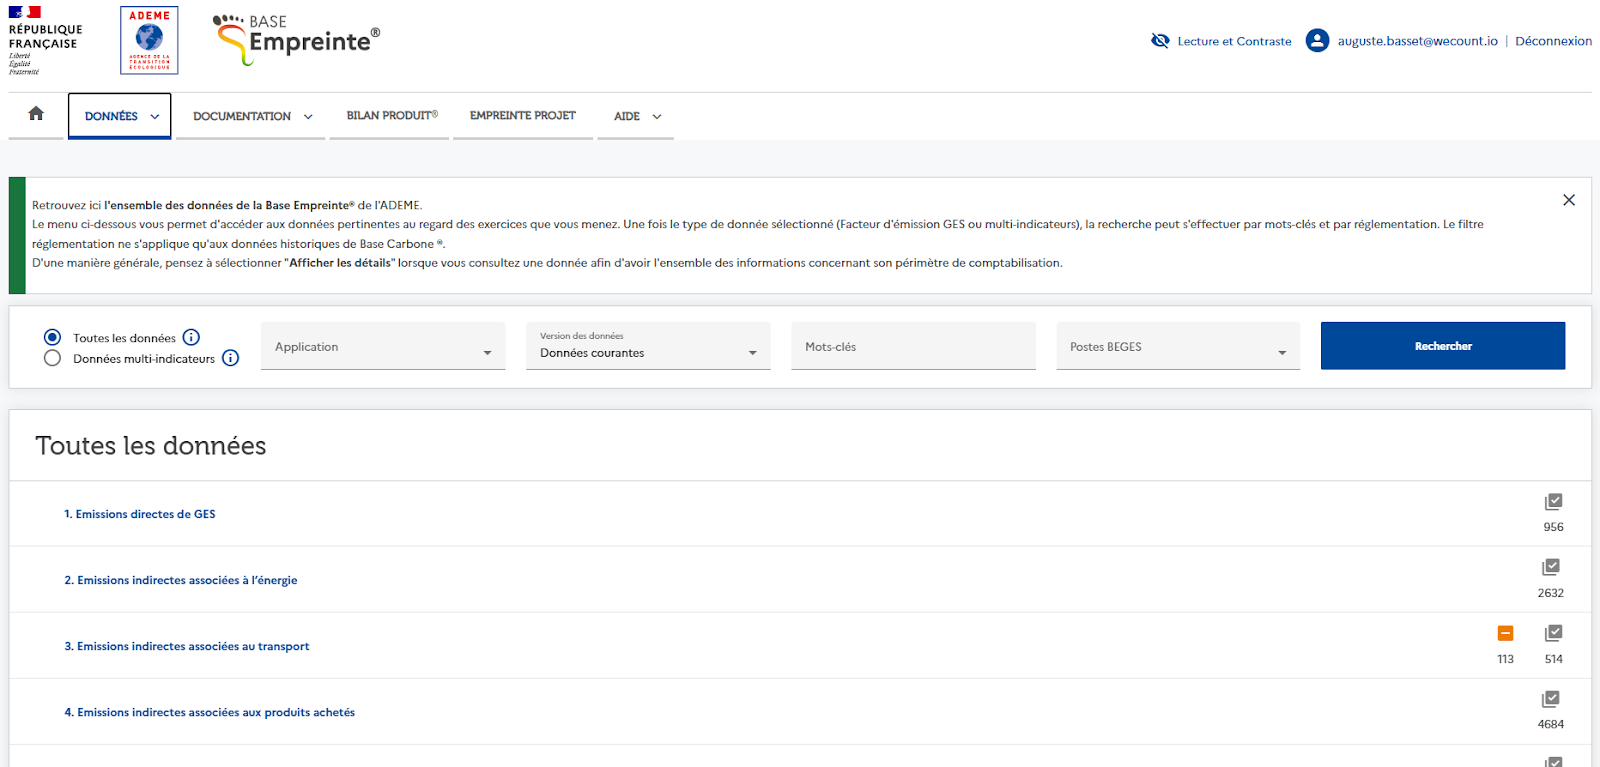
Task: Click the count 4684
Action: point(1551,724)
